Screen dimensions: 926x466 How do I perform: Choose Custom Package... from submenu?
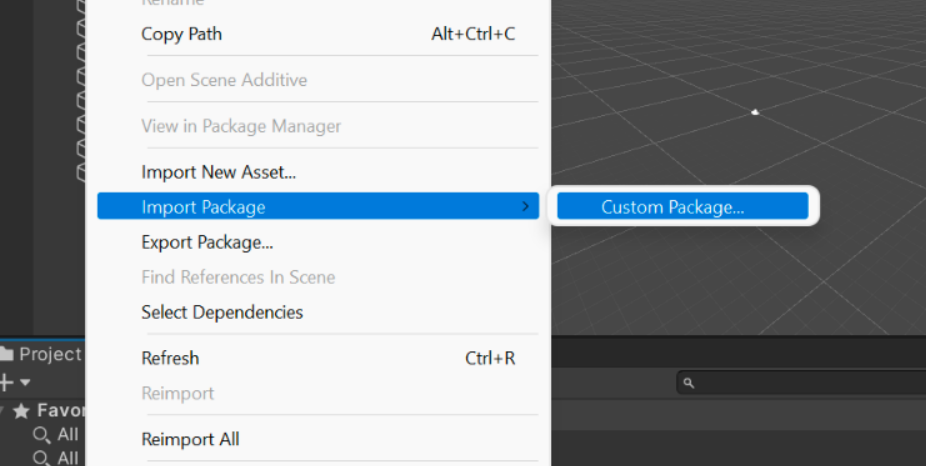672,207
